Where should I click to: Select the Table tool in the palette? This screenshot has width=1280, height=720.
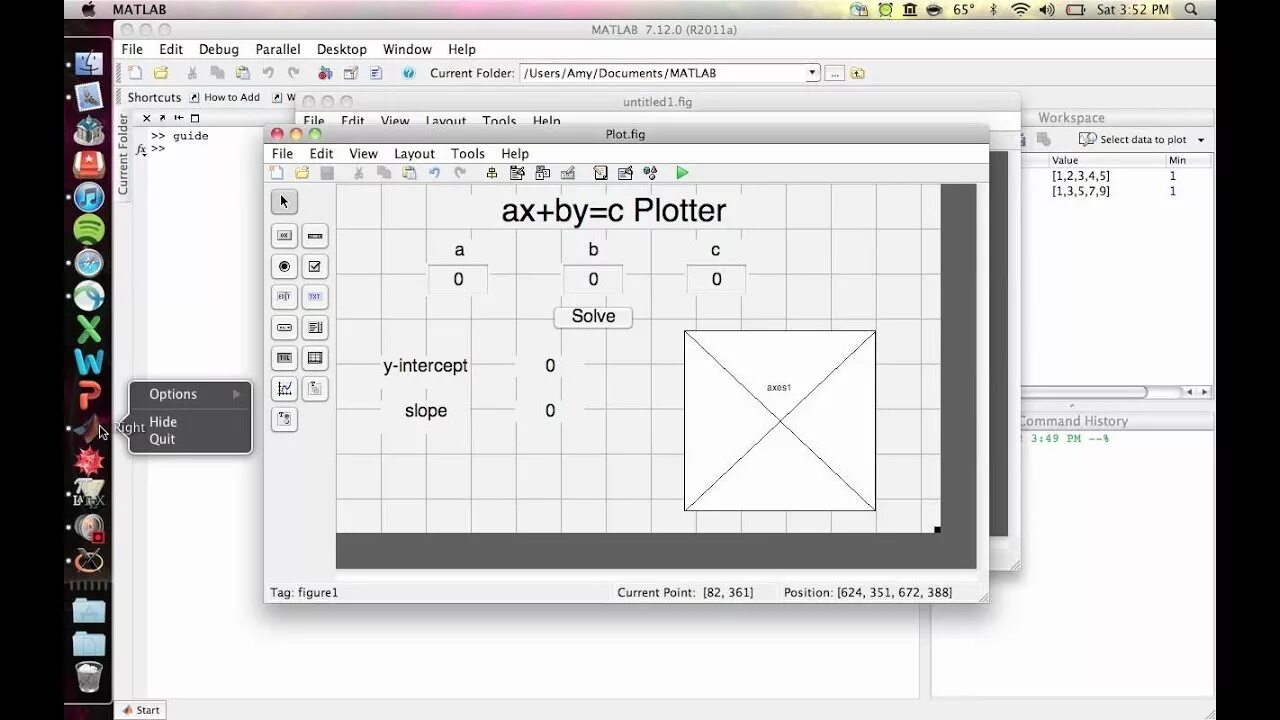tap(315, 358)
